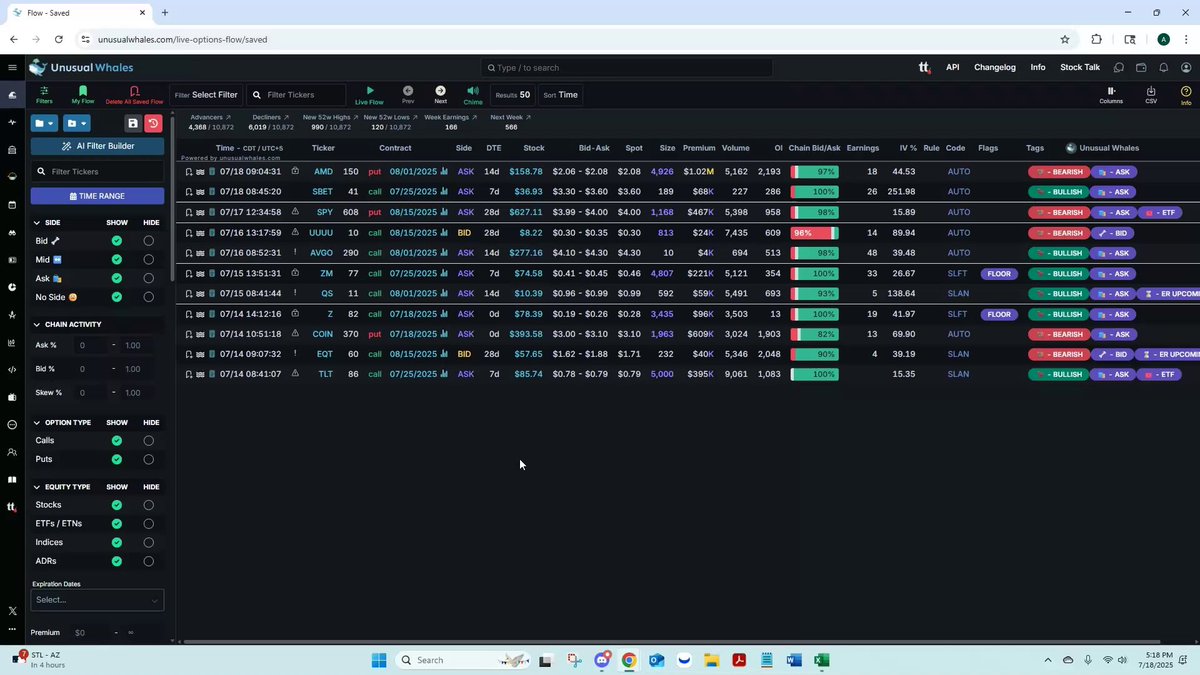Open the second blue folder dropdown
Screen dimensions: 1200x675
coord(77,123)
